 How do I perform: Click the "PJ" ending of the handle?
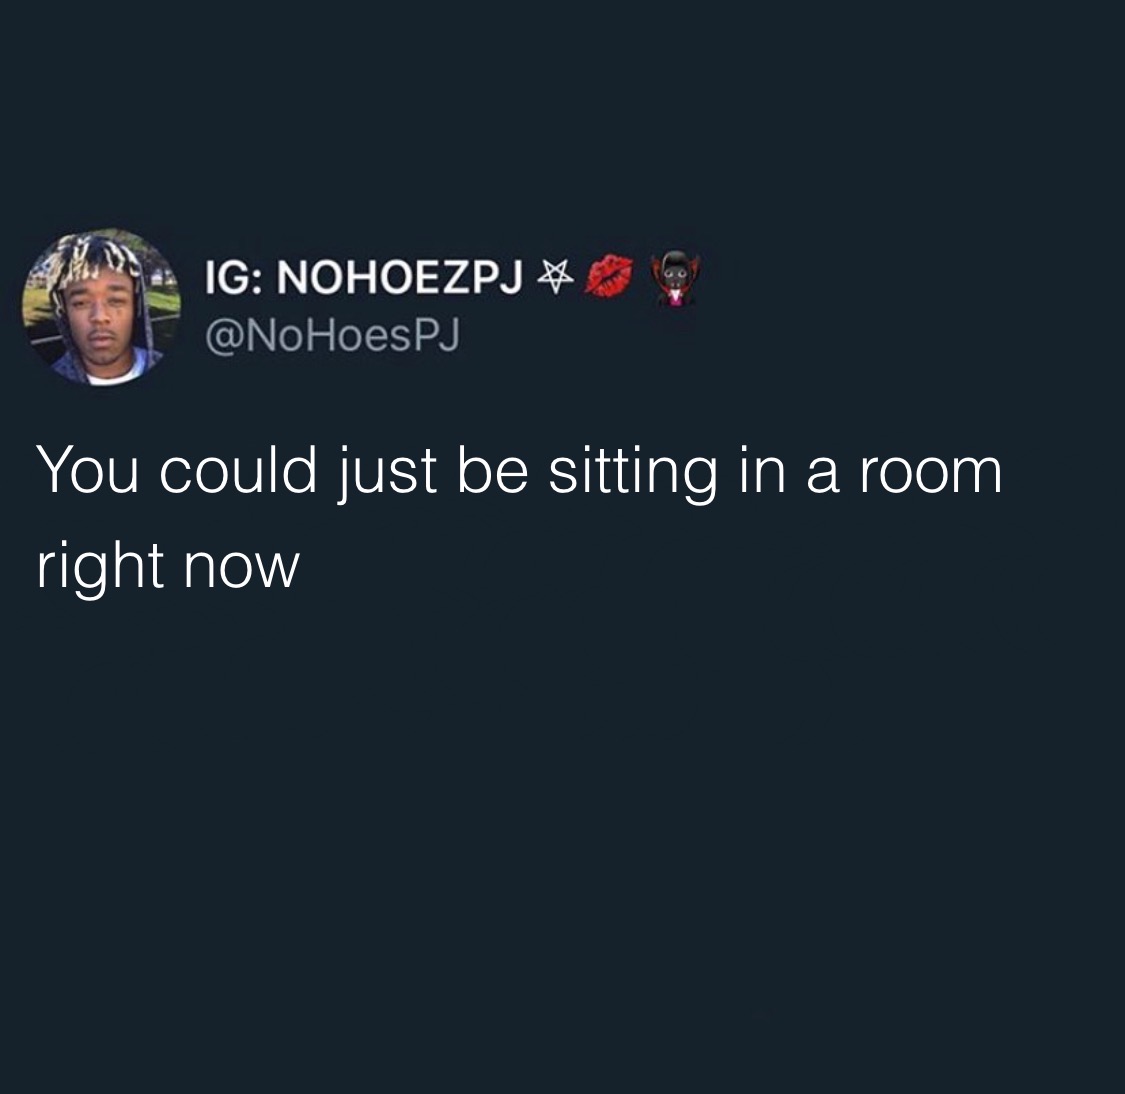(x=437, y=336)
